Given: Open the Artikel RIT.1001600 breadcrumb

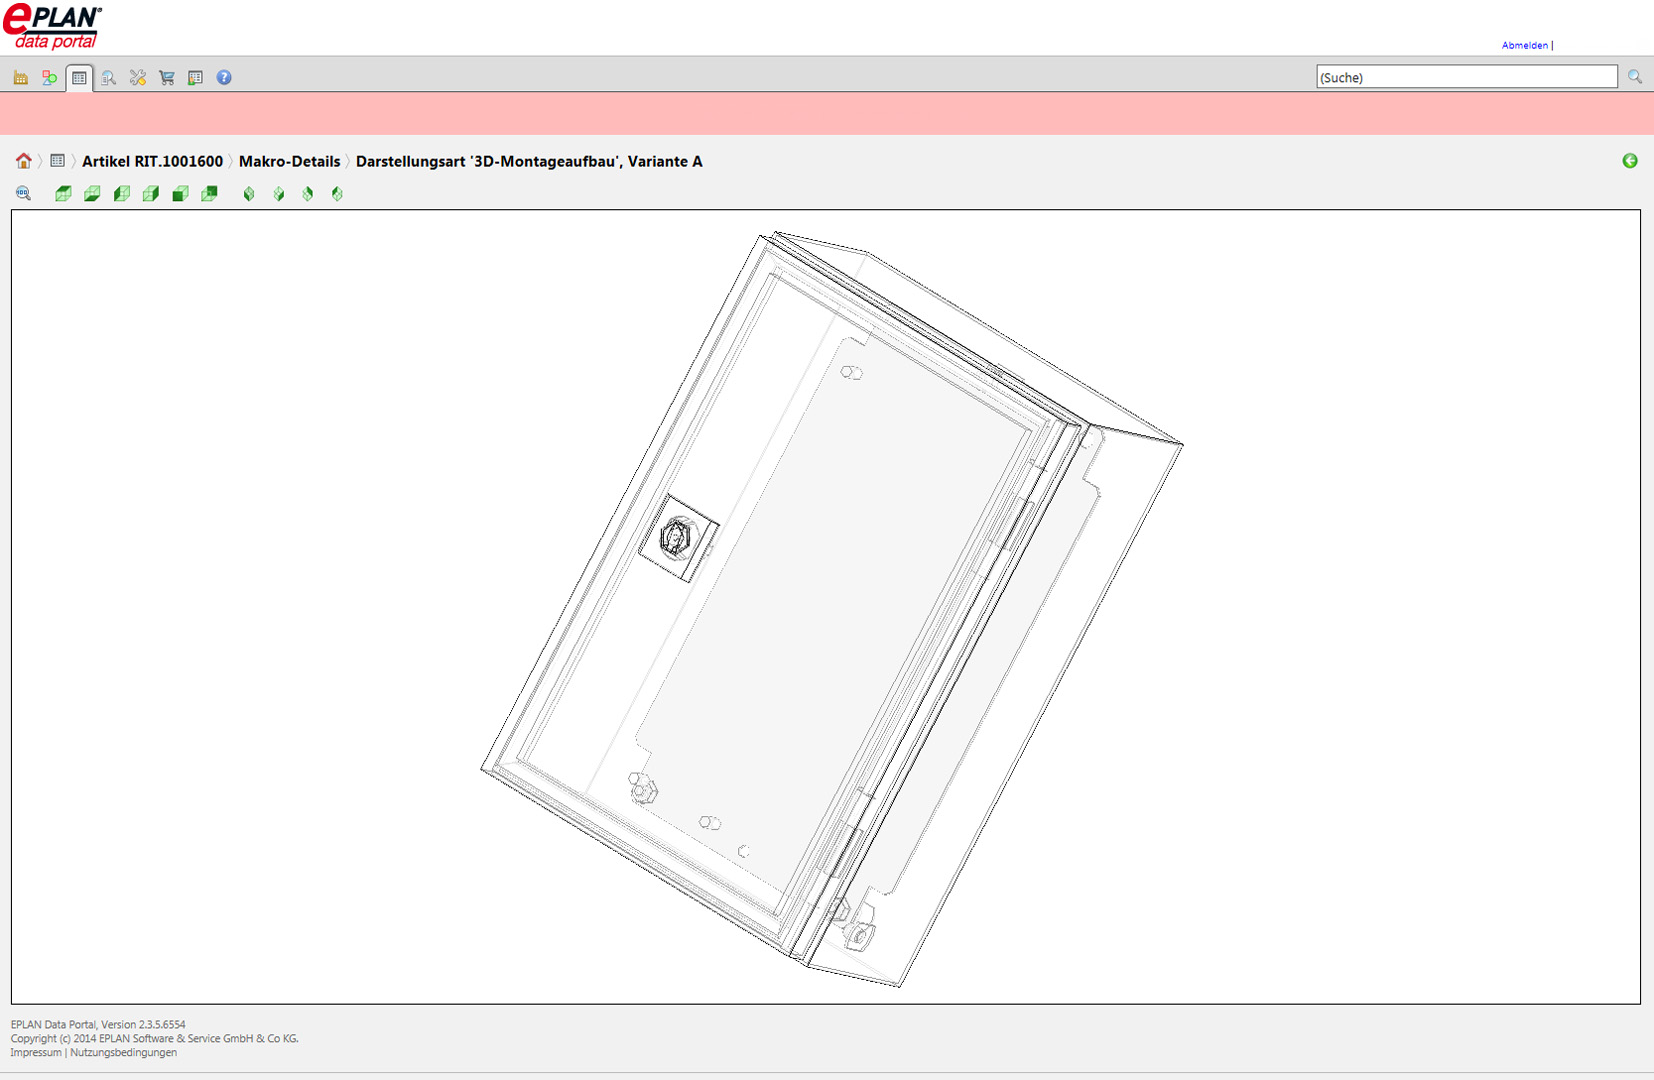Looking at the screenshot, I should point(153,161).
